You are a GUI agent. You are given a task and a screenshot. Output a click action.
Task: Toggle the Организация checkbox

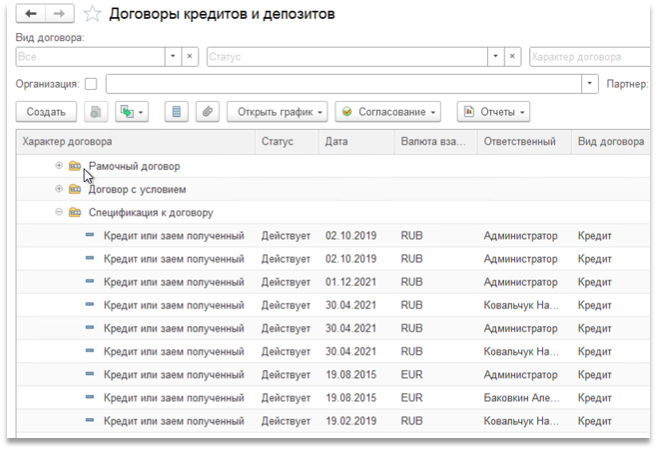click(x=91, y=84)
